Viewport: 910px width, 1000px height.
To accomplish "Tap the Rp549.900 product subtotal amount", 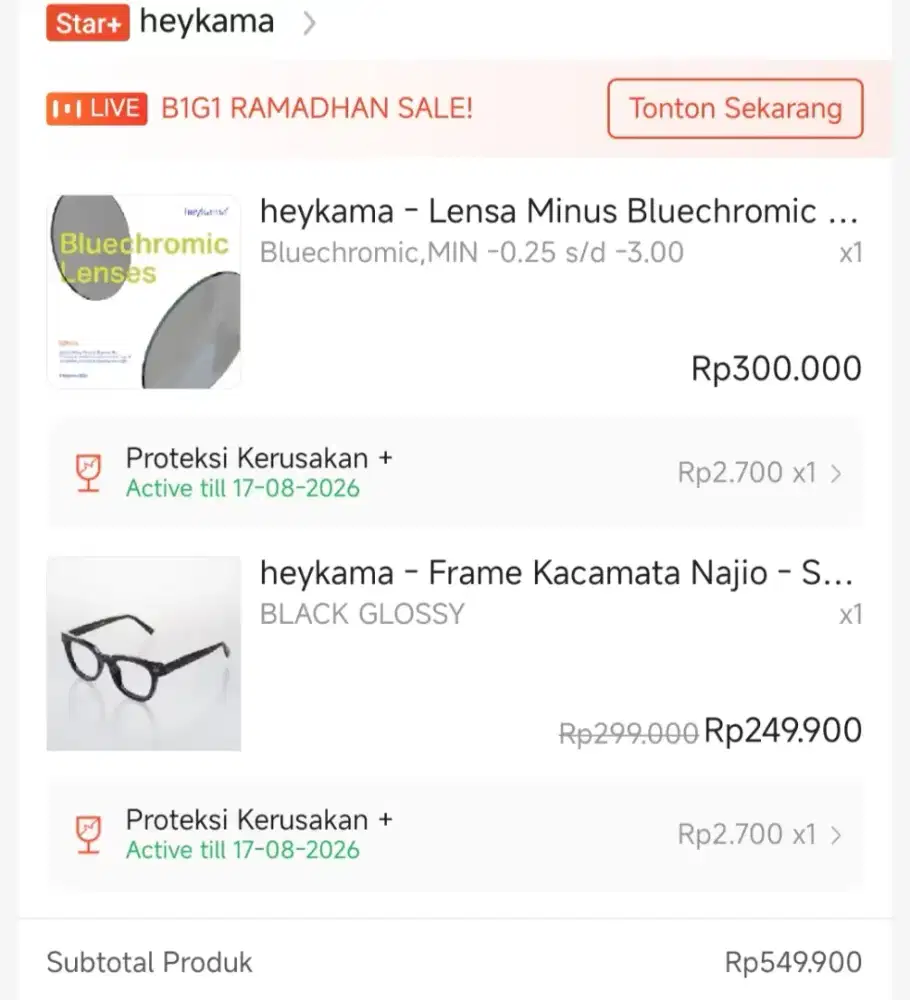I will click(793, 963).
